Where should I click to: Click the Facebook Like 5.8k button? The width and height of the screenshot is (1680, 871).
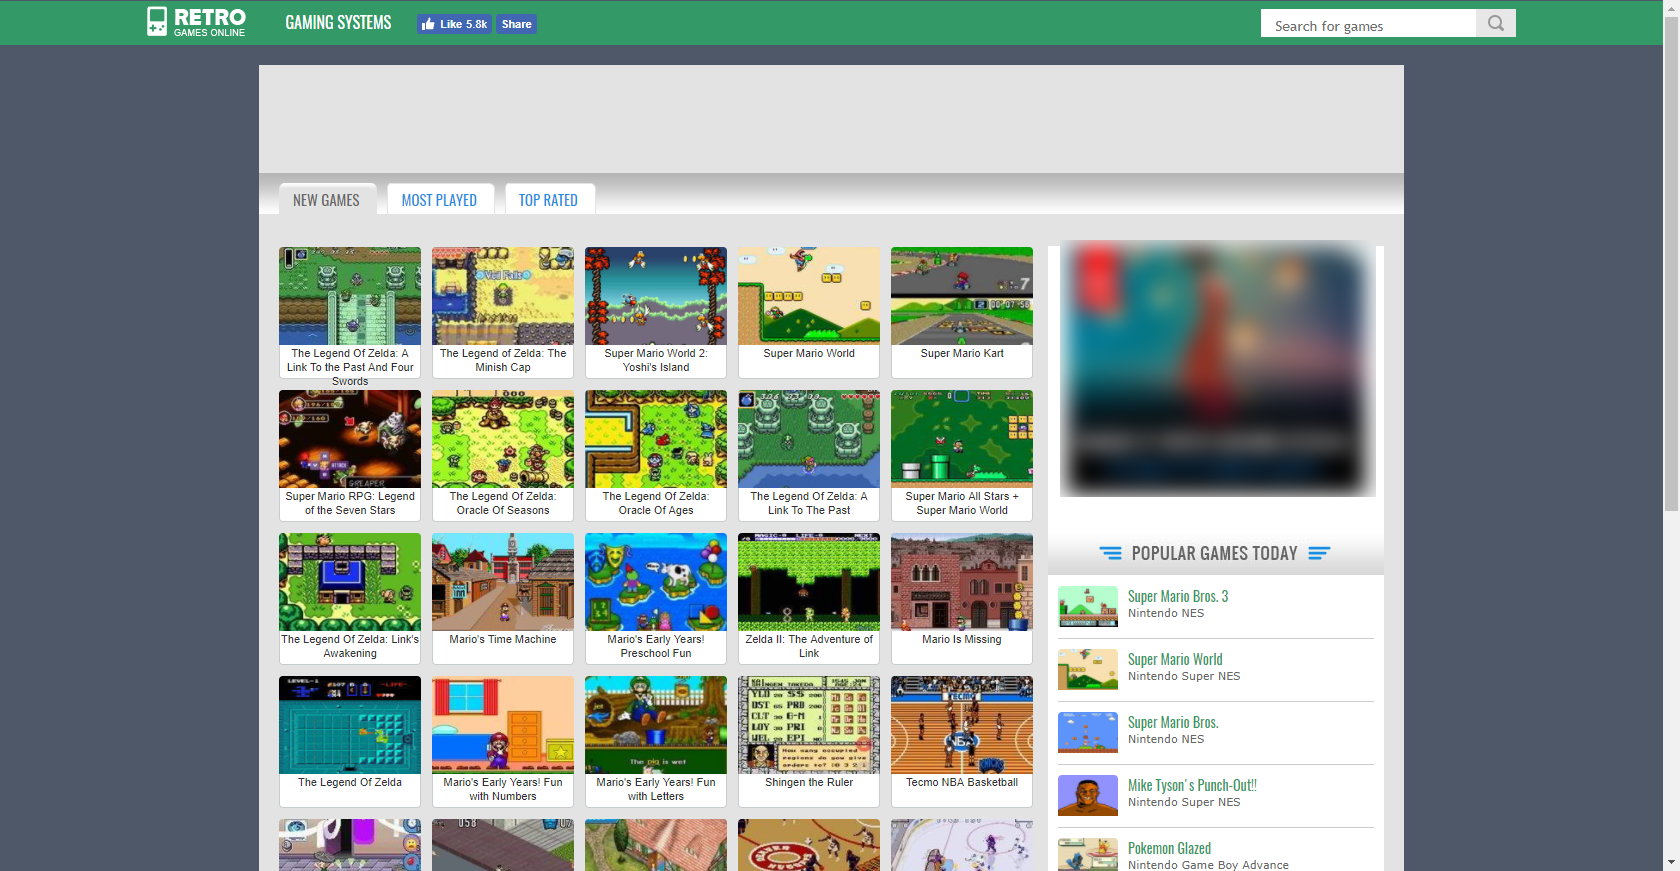[x=454, y=24]
